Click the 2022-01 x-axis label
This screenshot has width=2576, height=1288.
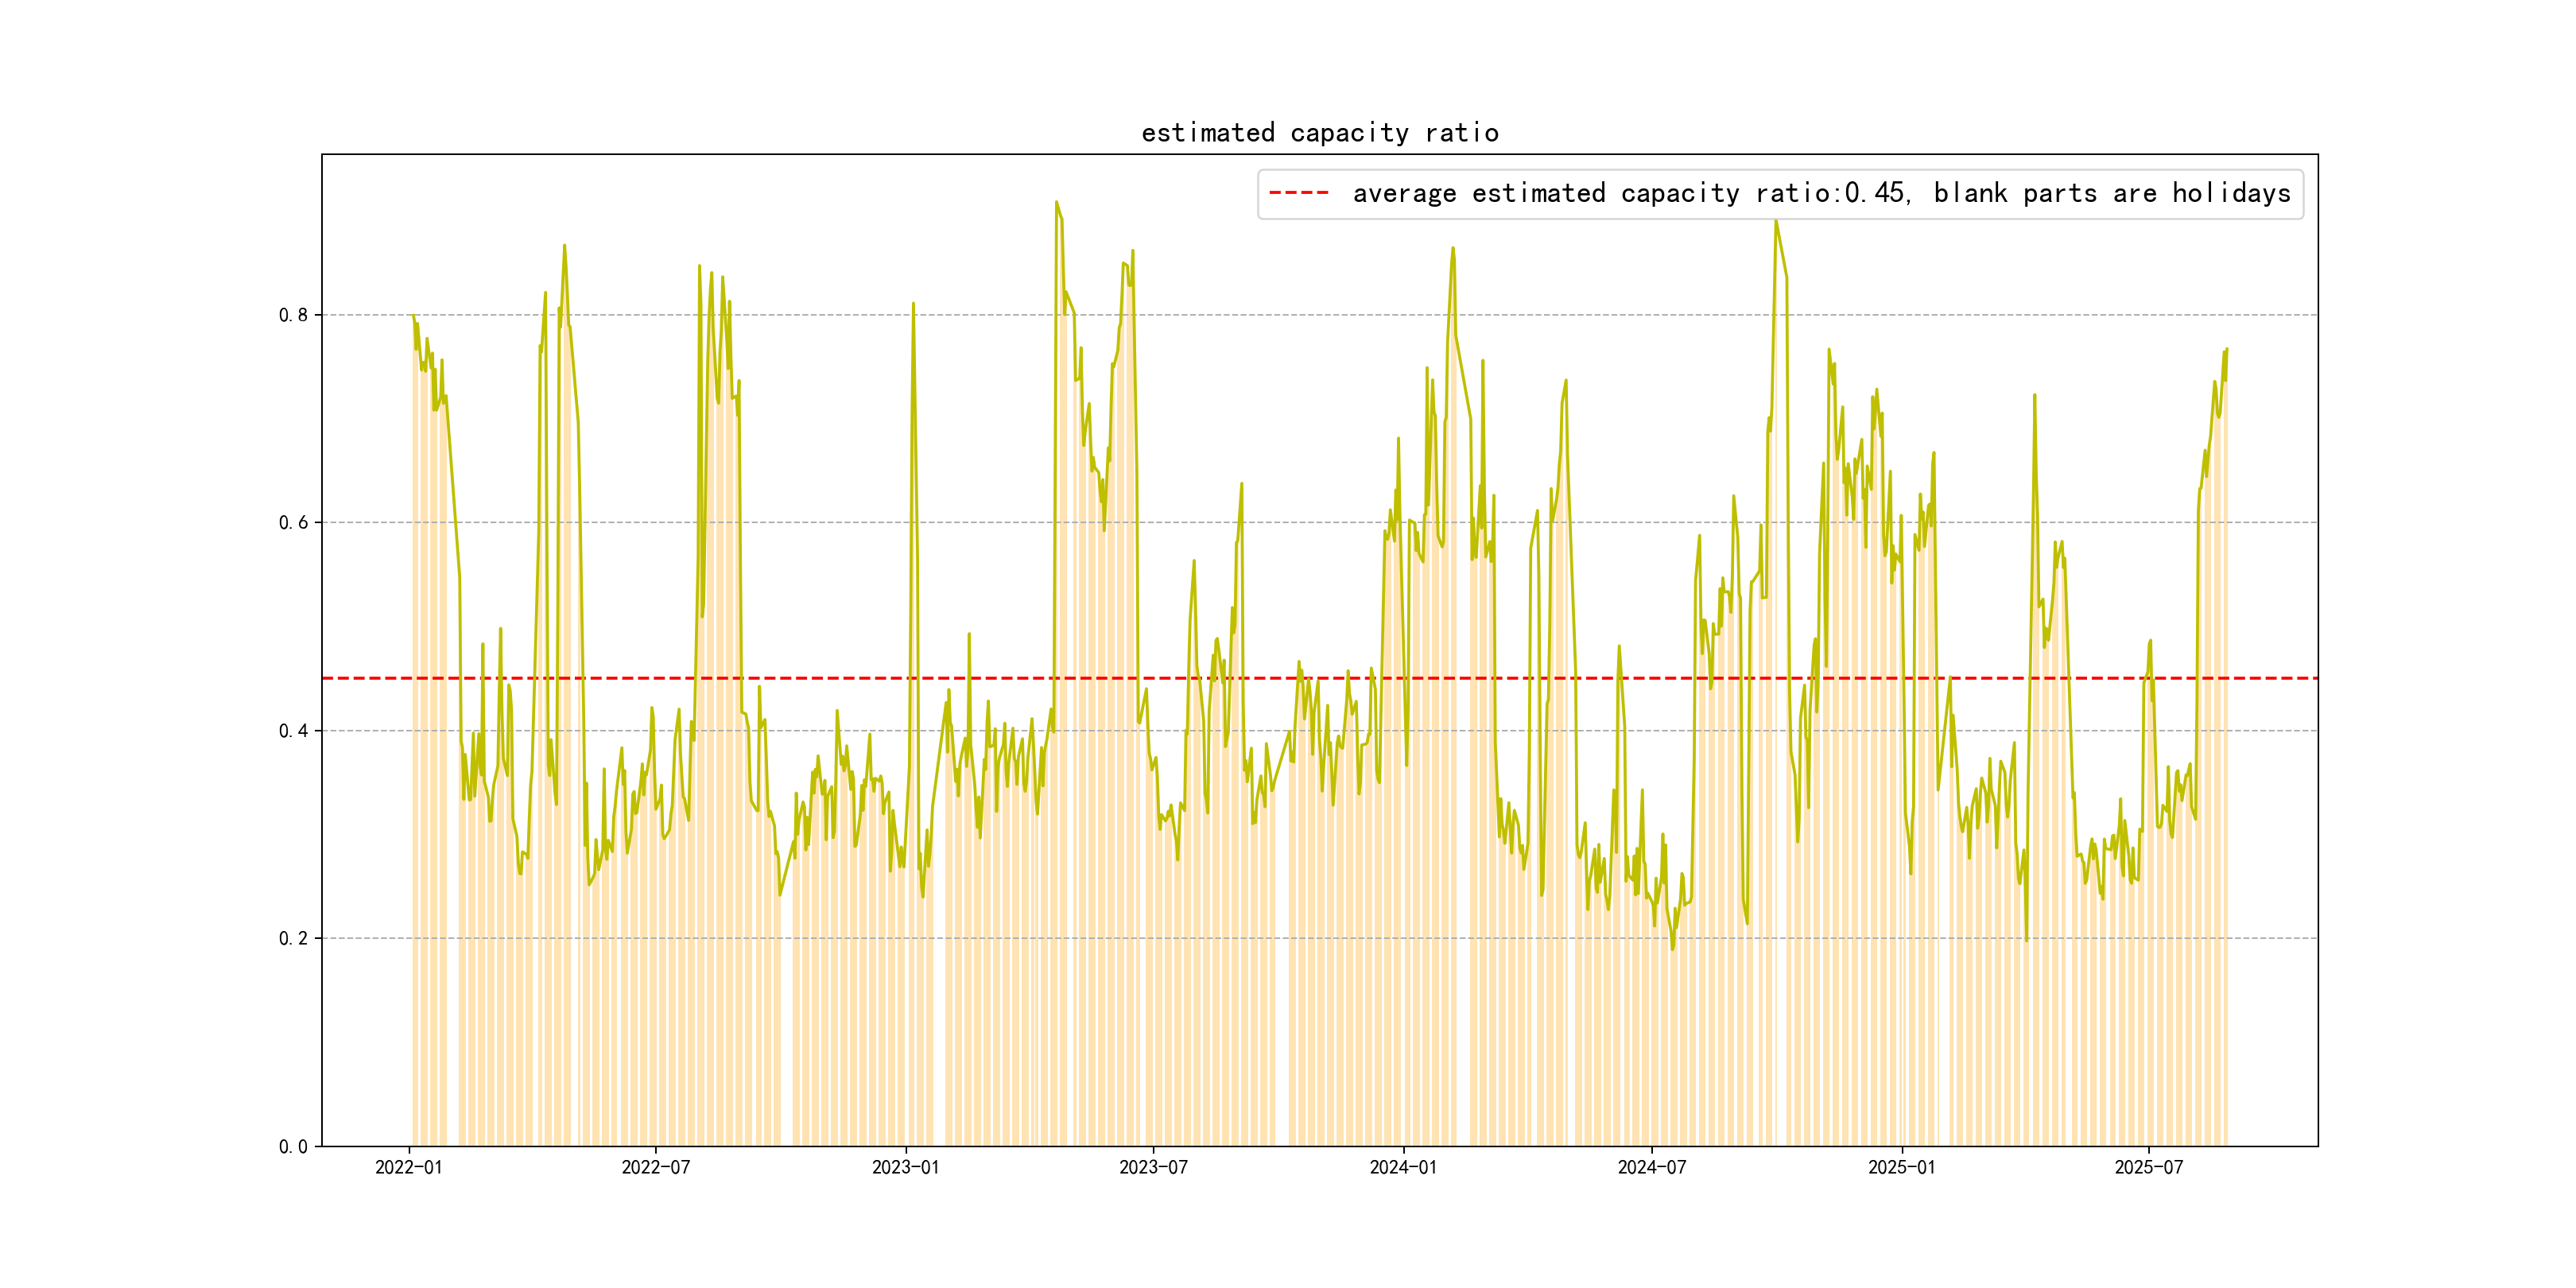pos(408,1167)
